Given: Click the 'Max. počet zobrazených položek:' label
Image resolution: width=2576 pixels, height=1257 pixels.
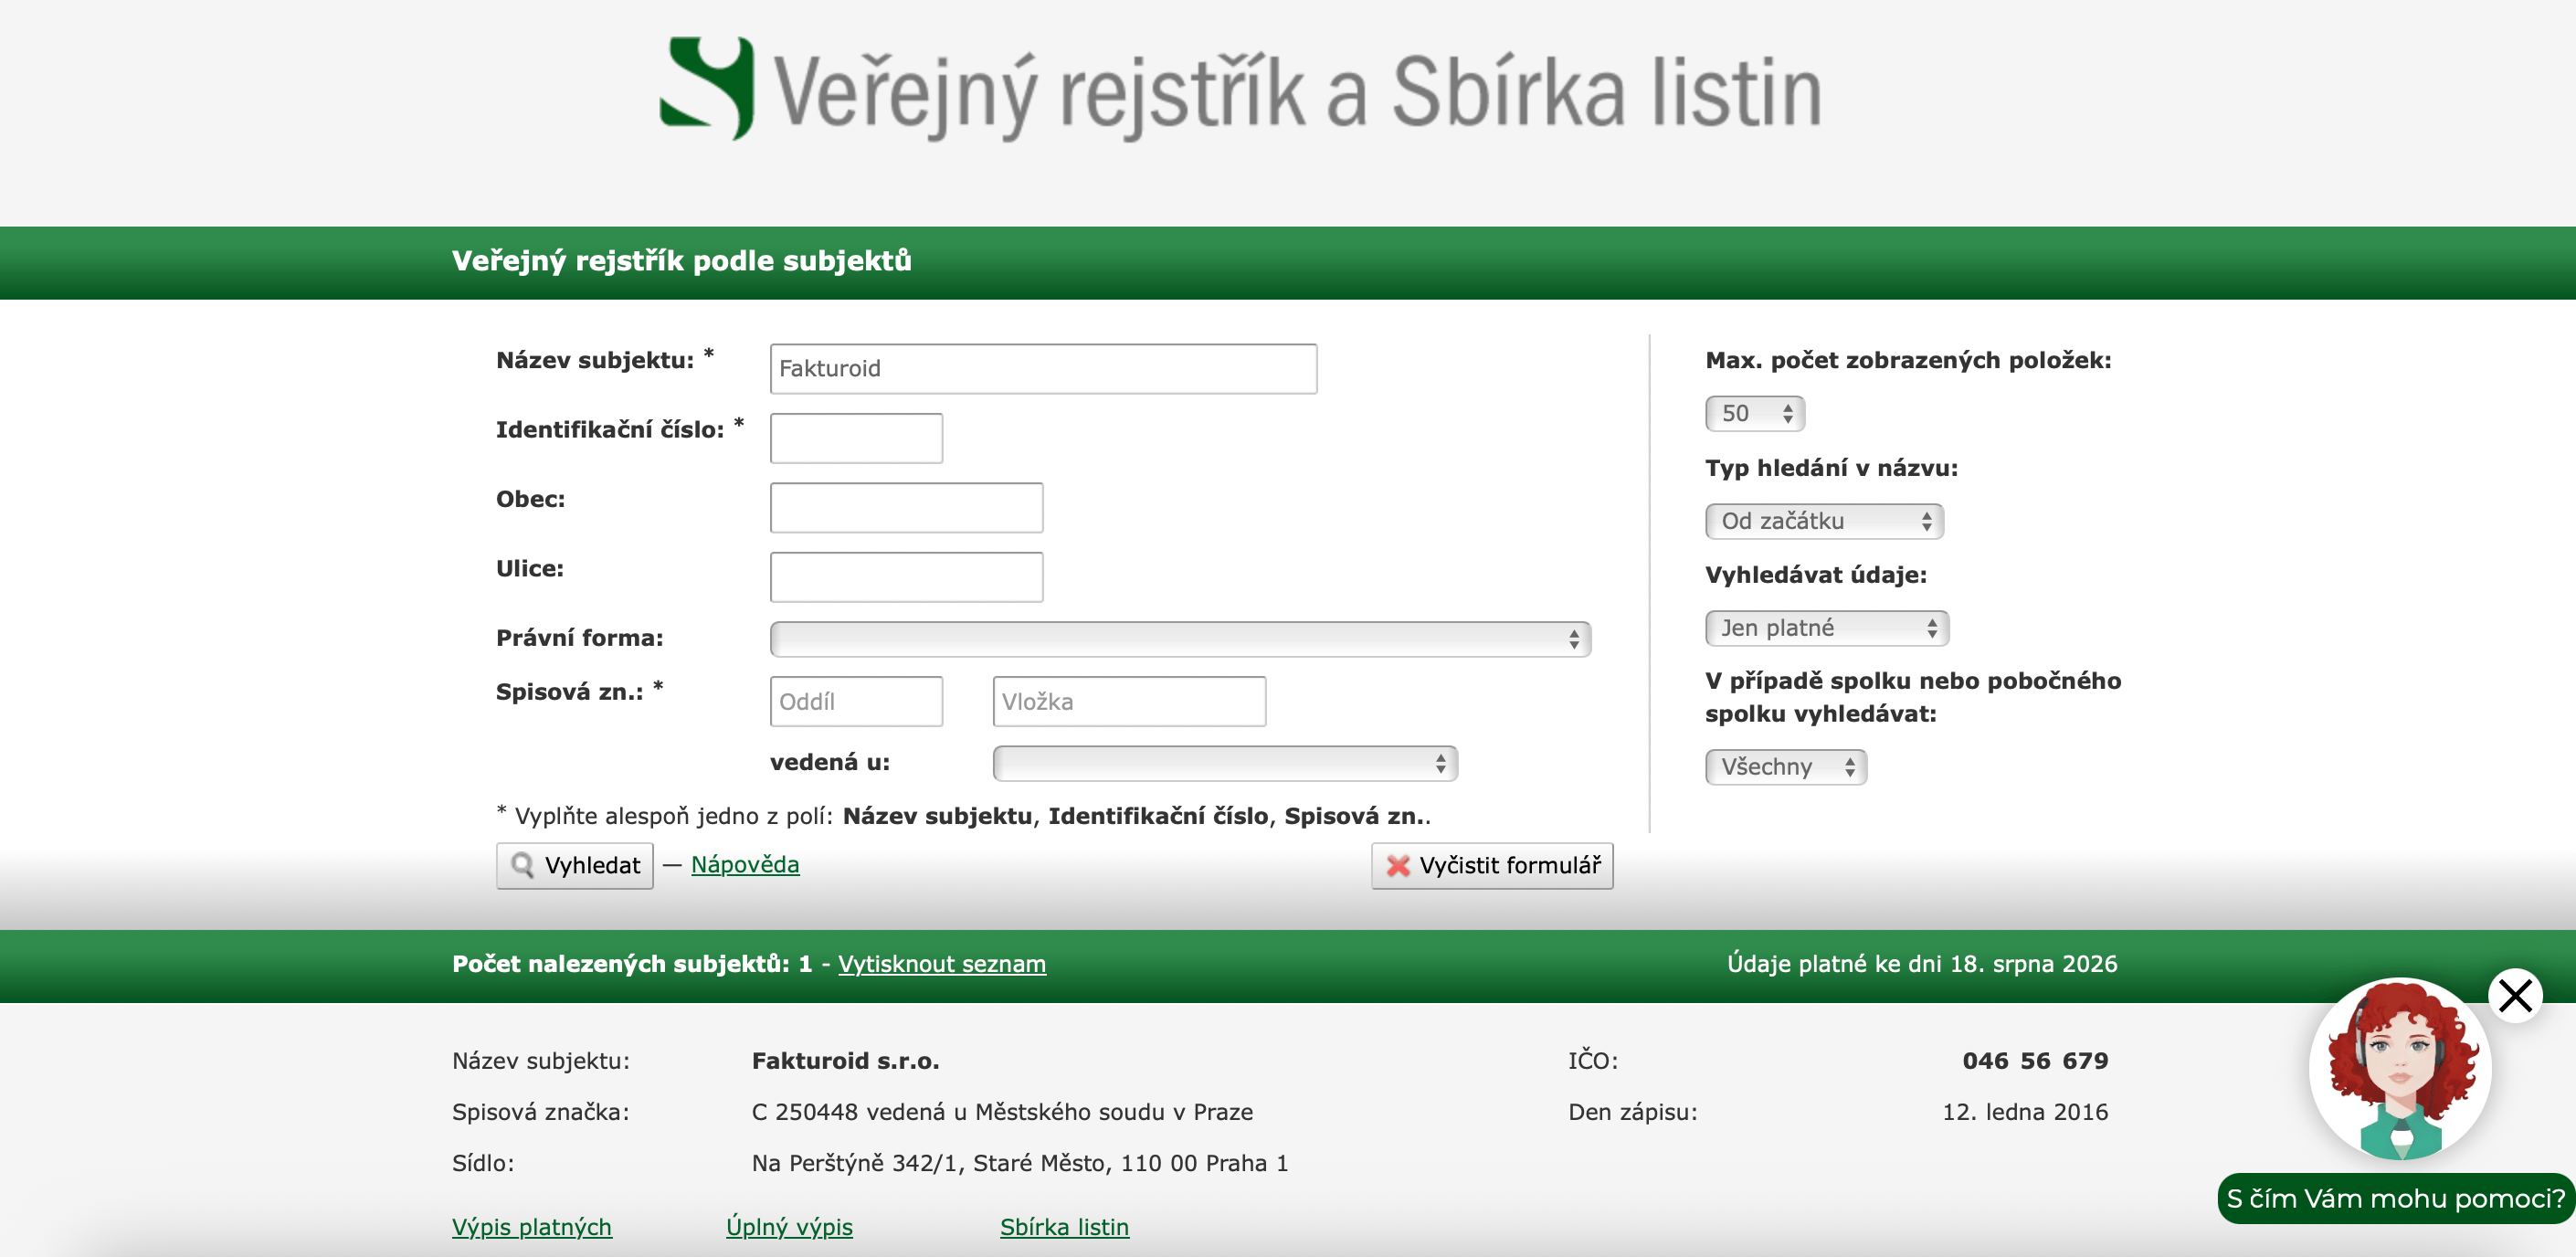Looking at the screenshot, I should [x=1908, y=360].
